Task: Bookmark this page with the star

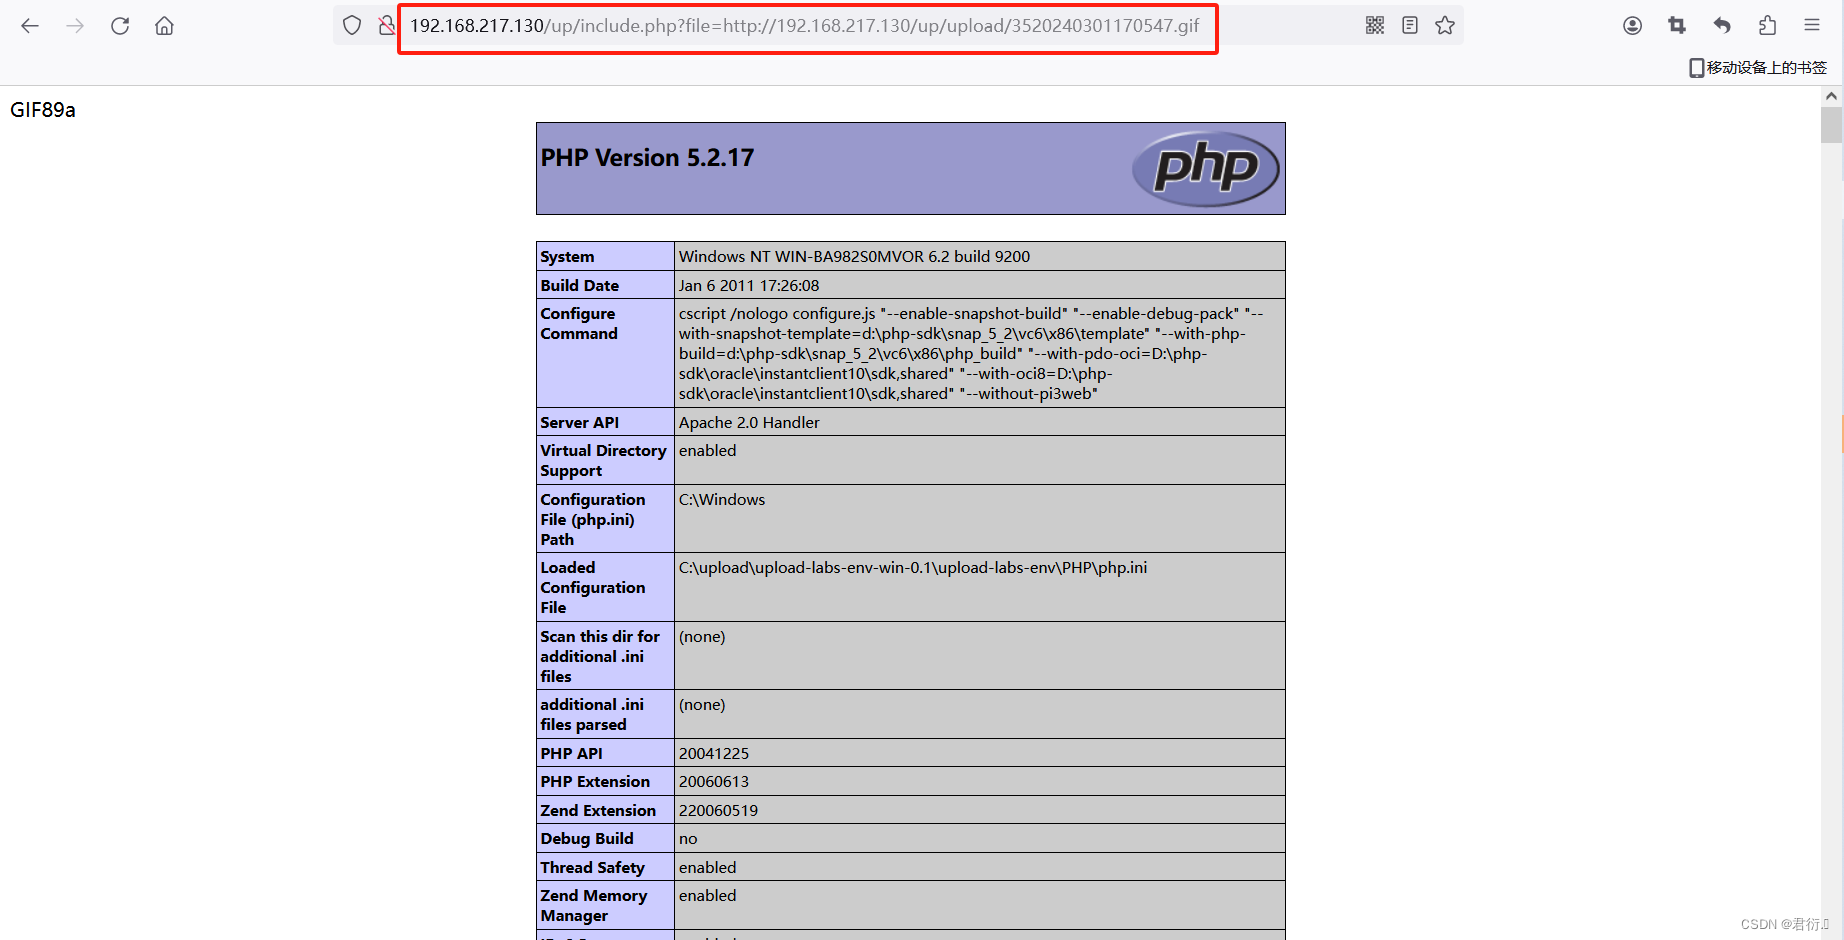Action: pos(1445,25)
